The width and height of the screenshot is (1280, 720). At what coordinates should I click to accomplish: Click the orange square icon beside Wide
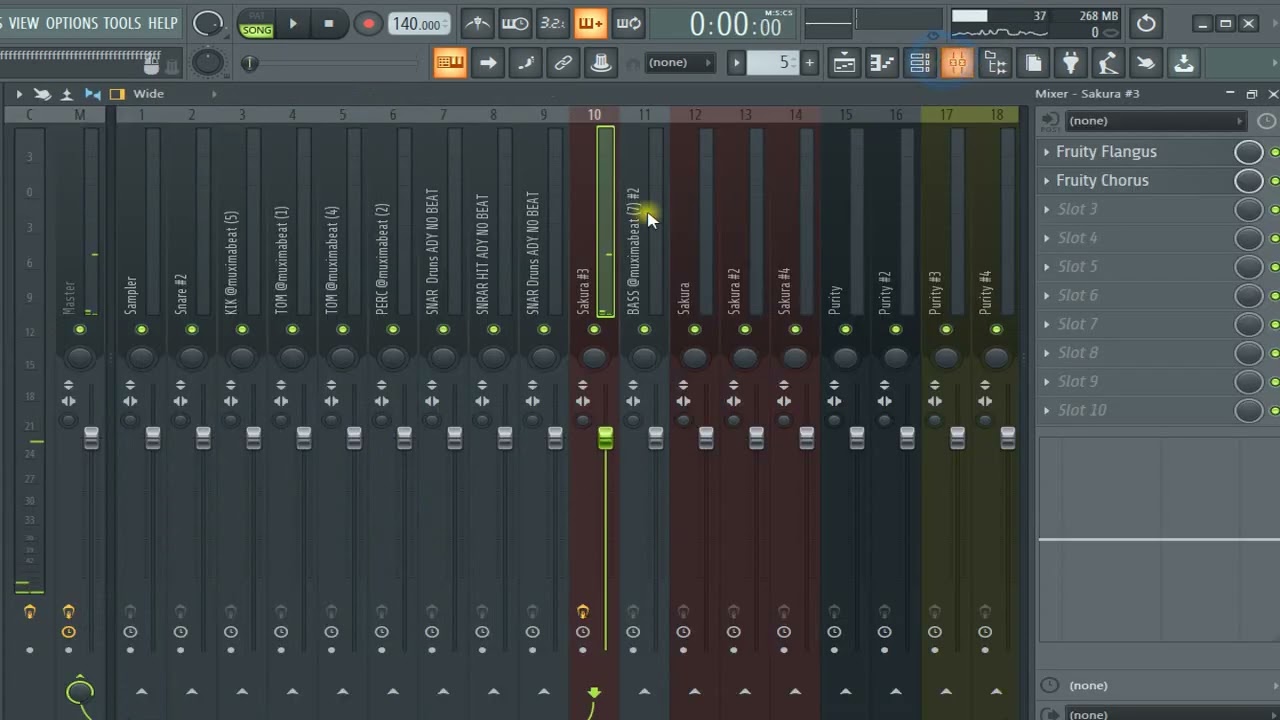117,94
